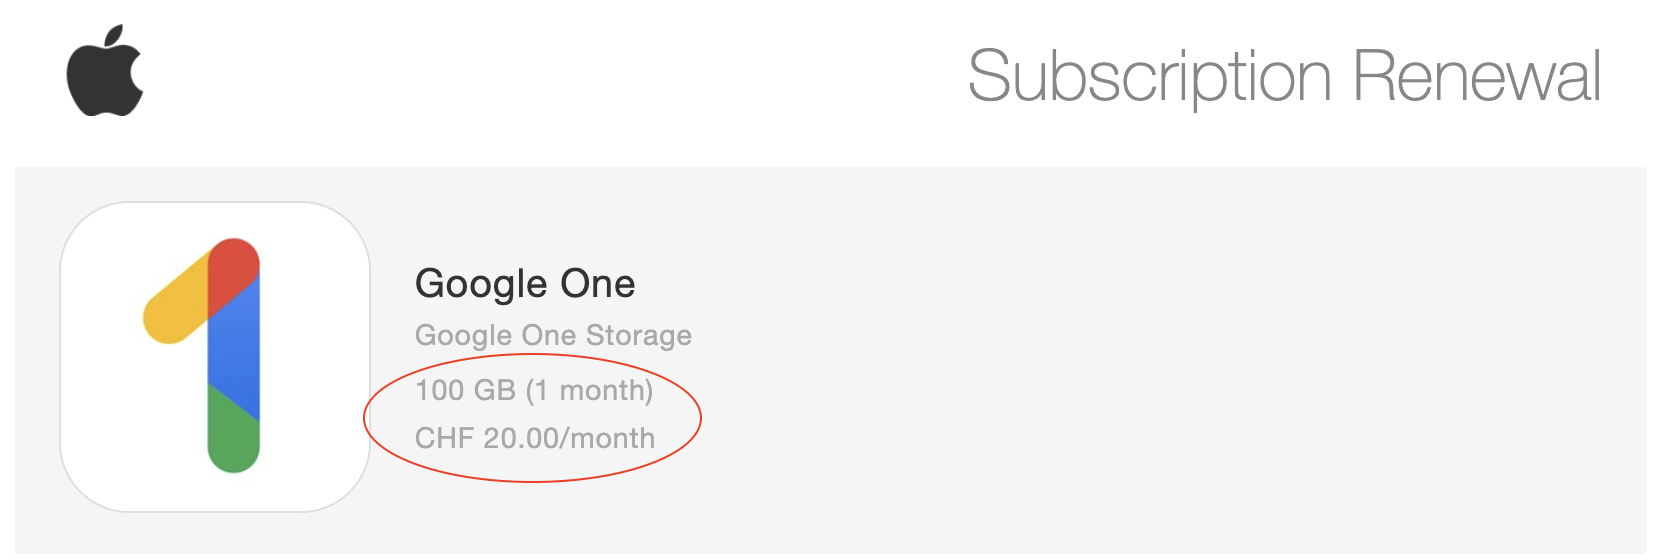Click the word Storage in the subtitle

point(639,335)
